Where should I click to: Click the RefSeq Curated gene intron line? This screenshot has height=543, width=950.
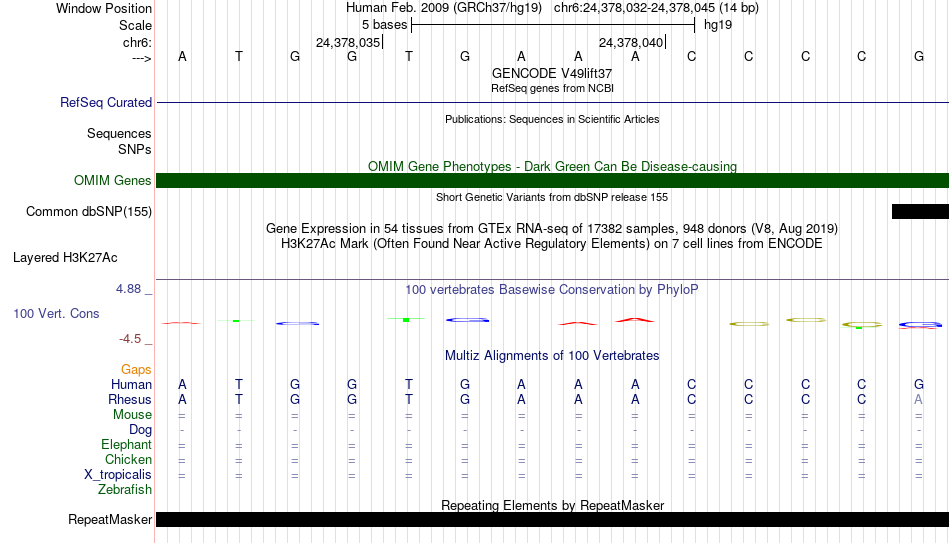point(552,102)
